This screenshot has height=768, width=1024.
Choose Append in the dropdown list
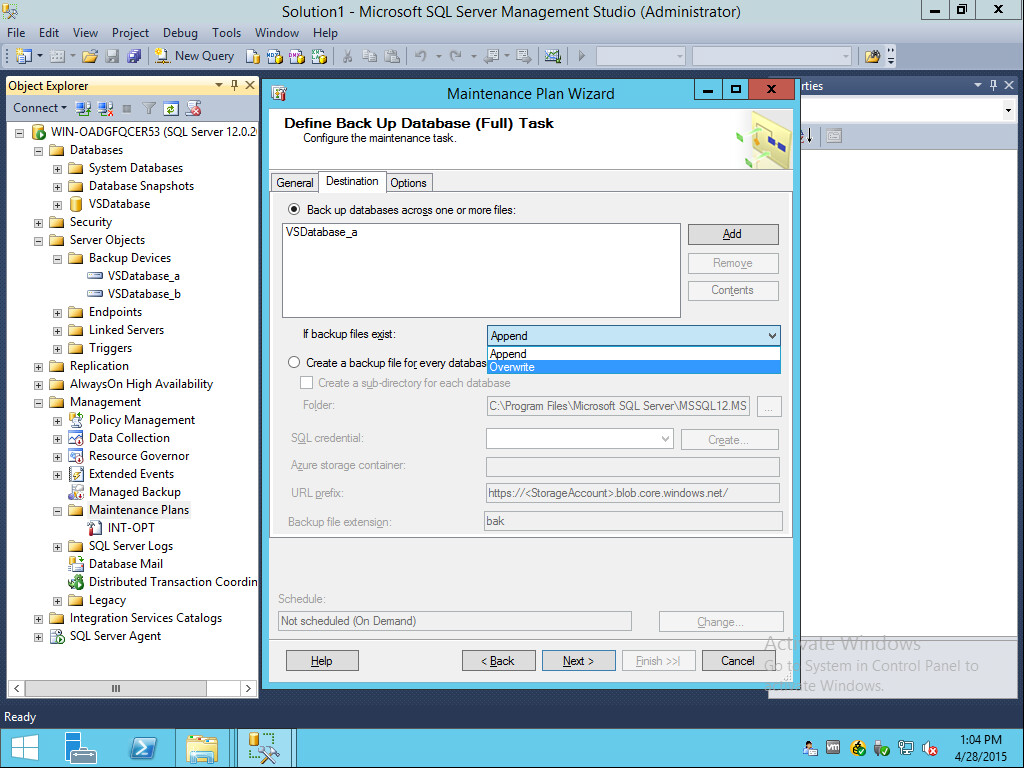[x=633, y=354]
